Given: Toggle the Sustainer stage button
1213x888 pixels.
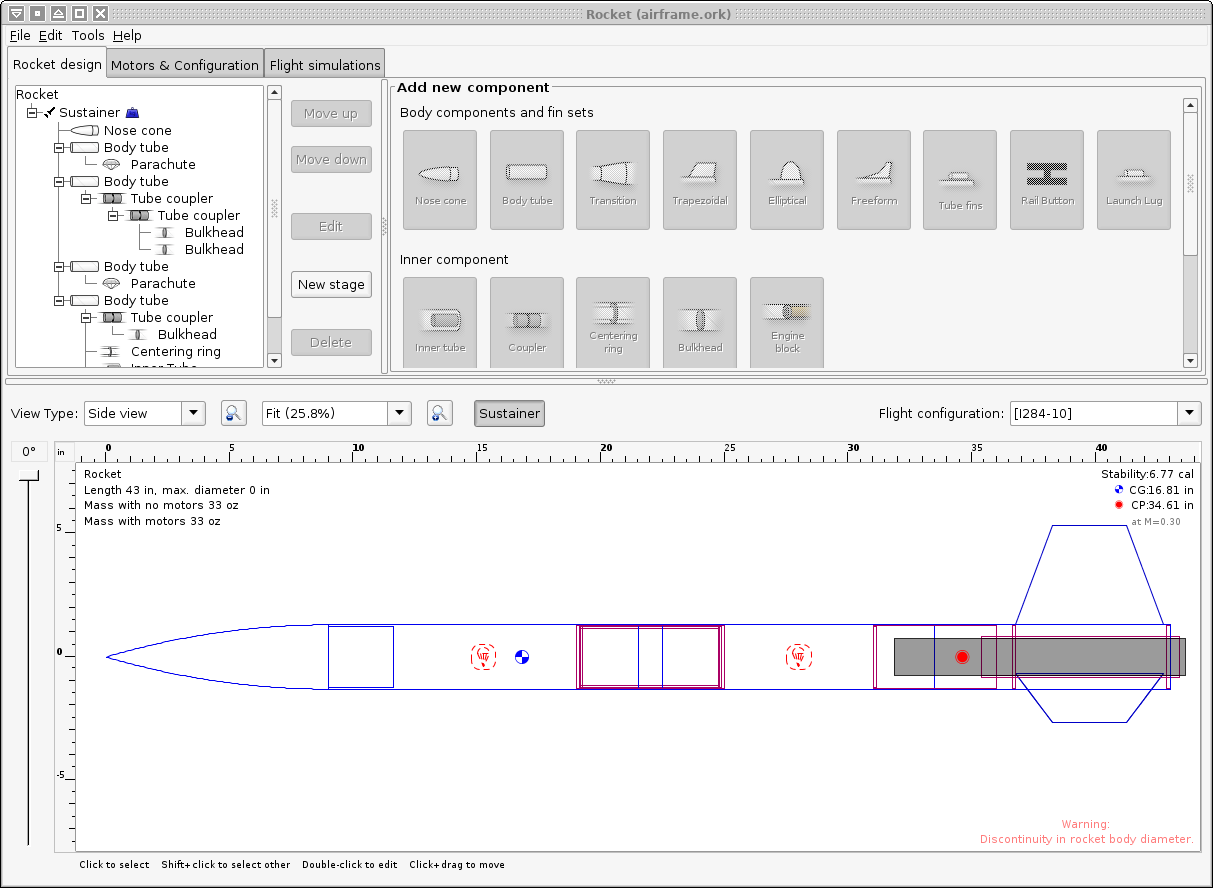Looking at the screenshot, I should [x=509, y=413].
